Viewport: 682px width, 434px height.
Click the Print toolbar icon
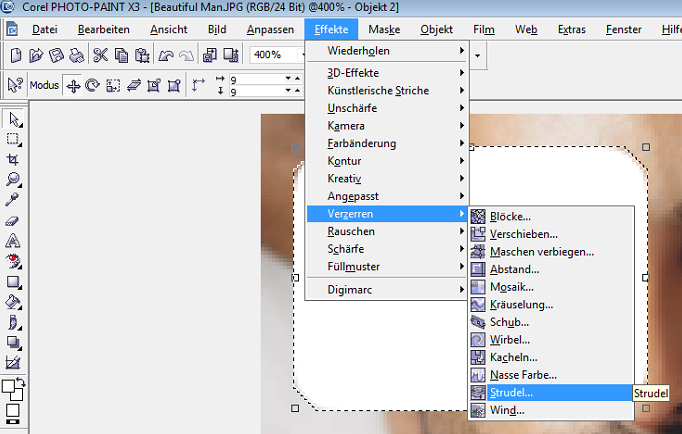77,55
